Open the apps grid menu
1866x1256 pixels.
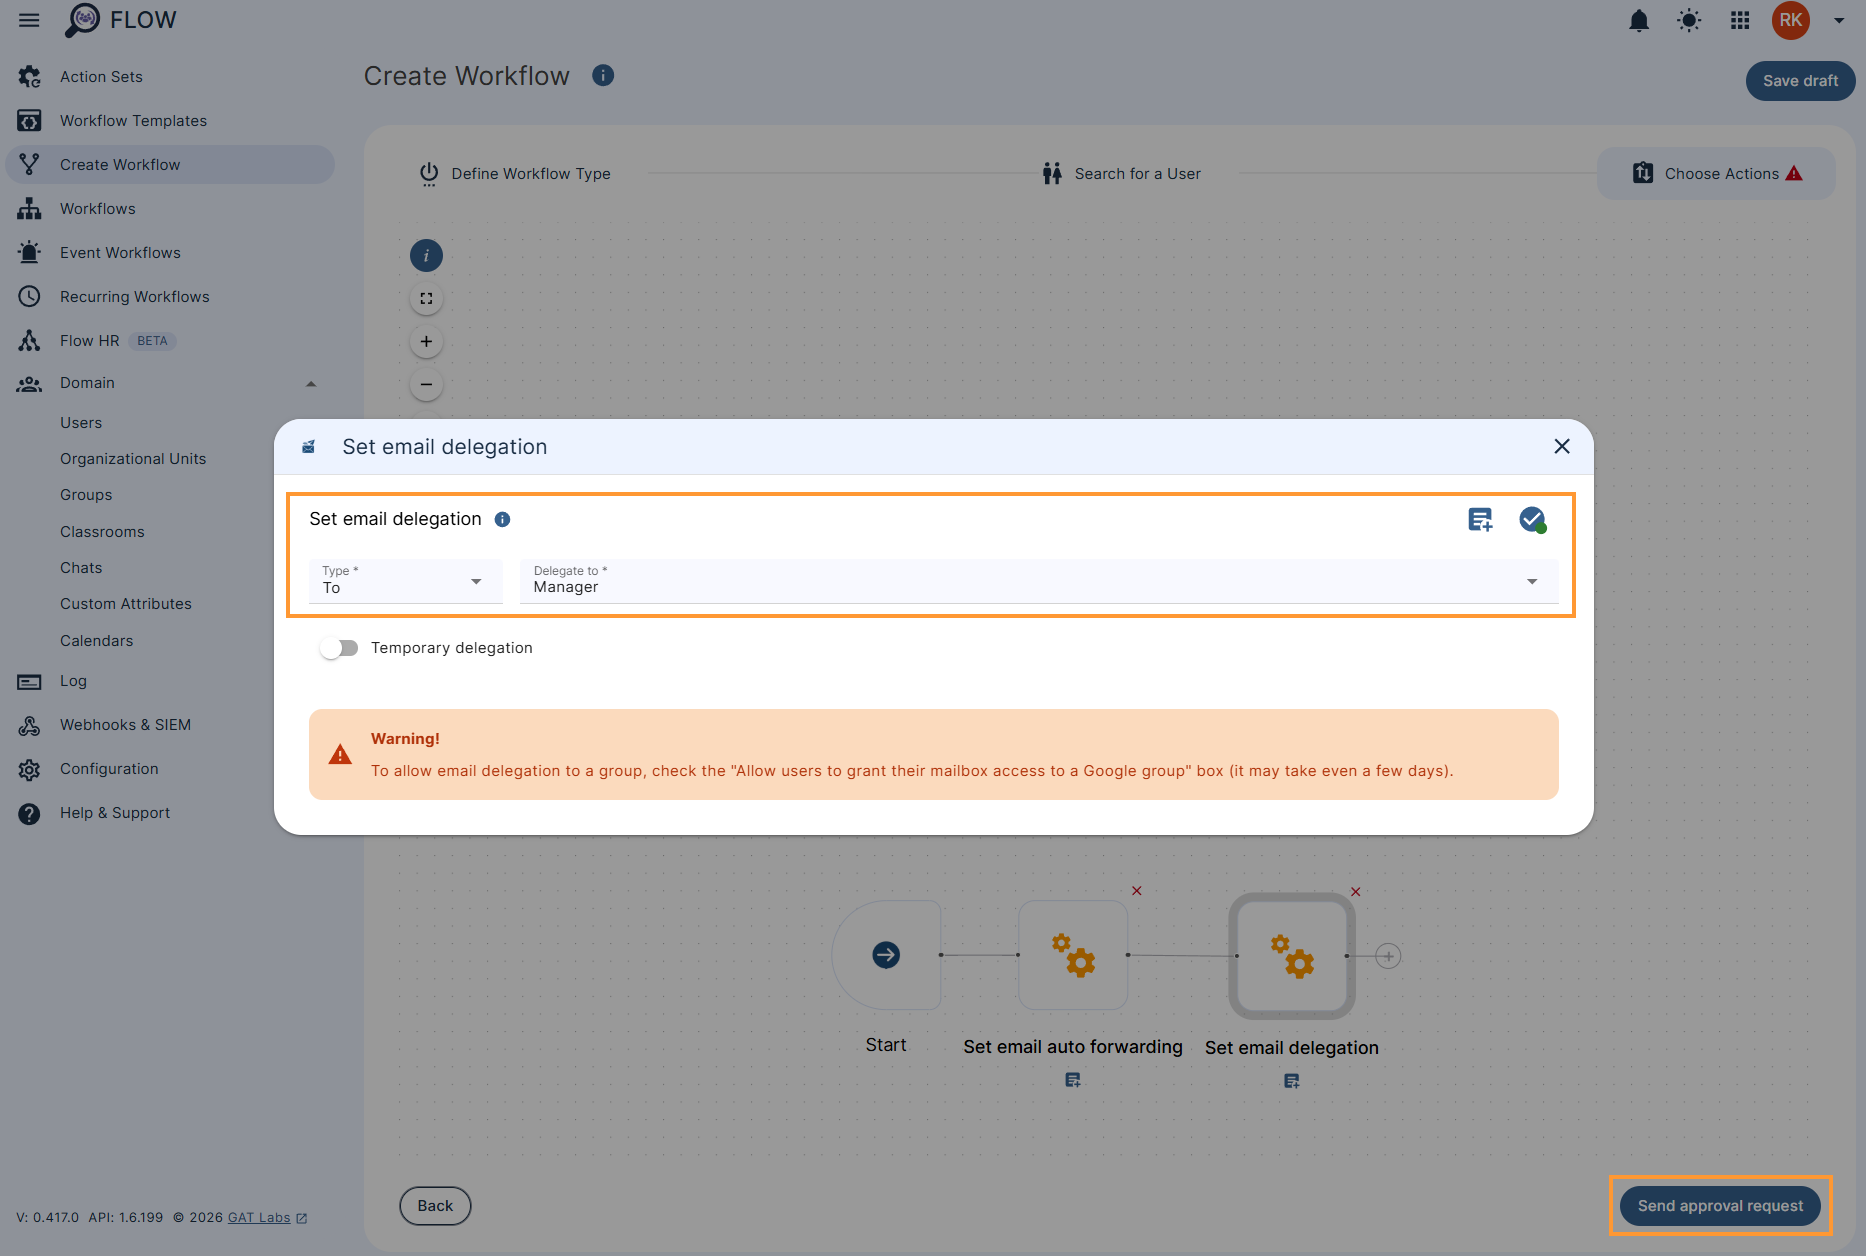[1740, 20]
